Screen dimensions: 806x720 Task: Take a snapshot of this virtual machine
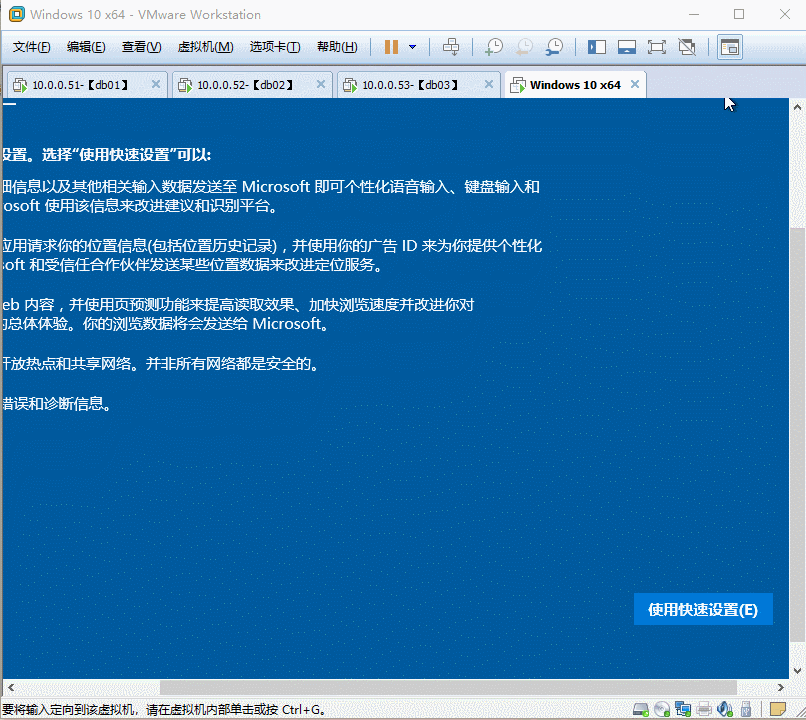coord(494,47)
